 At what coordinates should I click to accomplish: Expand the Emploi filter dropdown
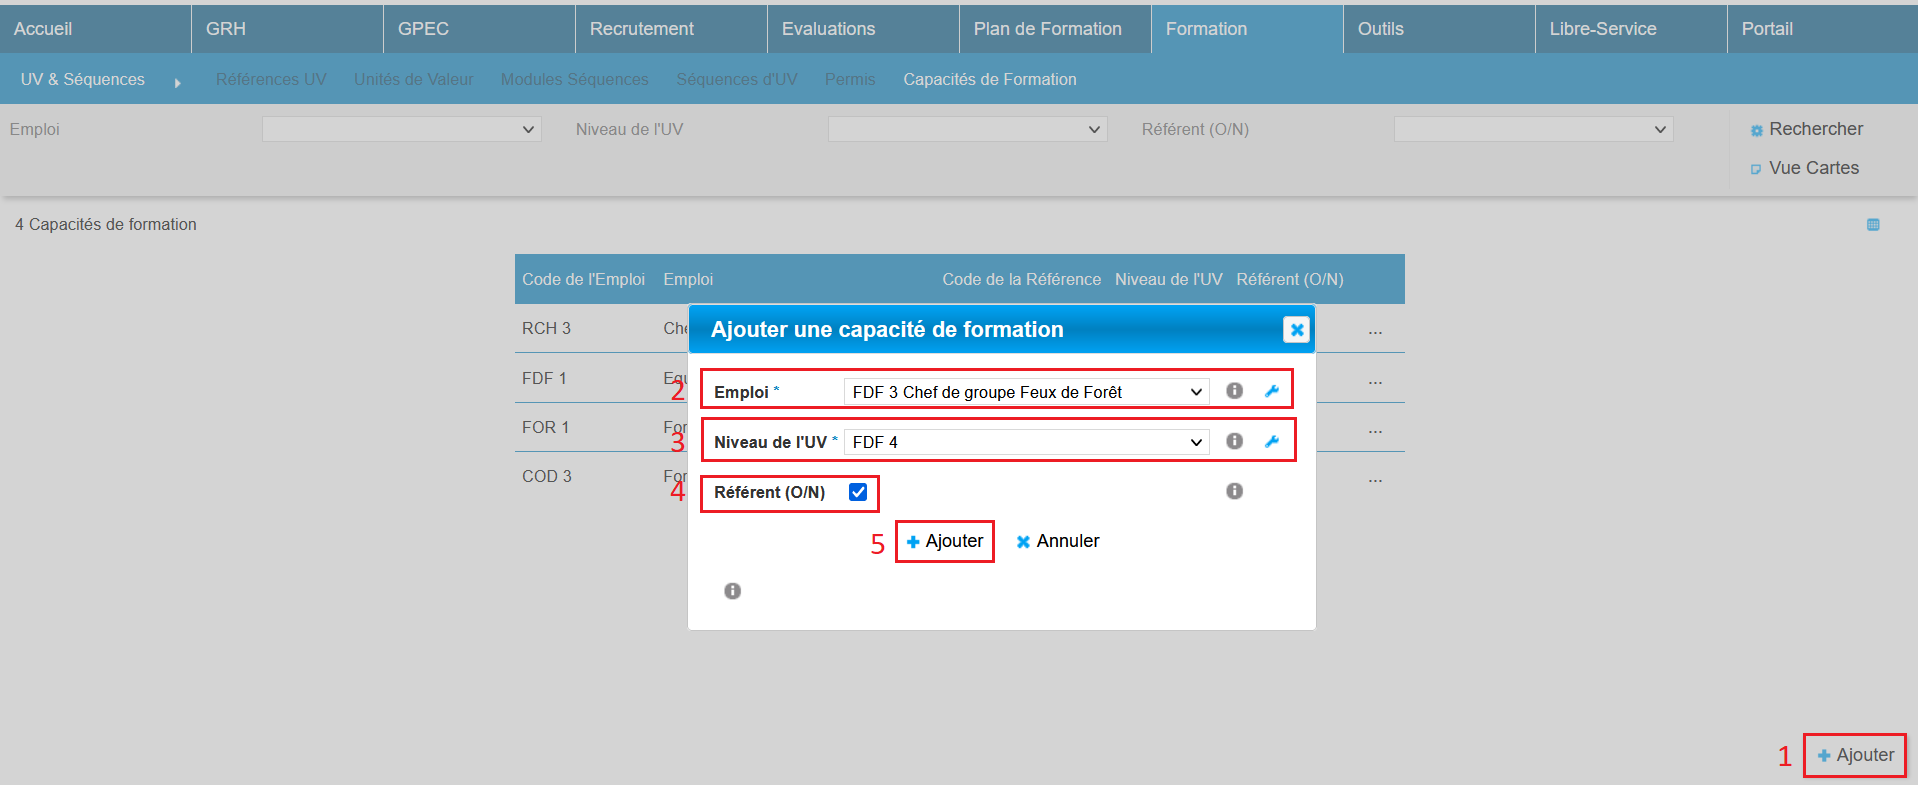tap(401, 129)
